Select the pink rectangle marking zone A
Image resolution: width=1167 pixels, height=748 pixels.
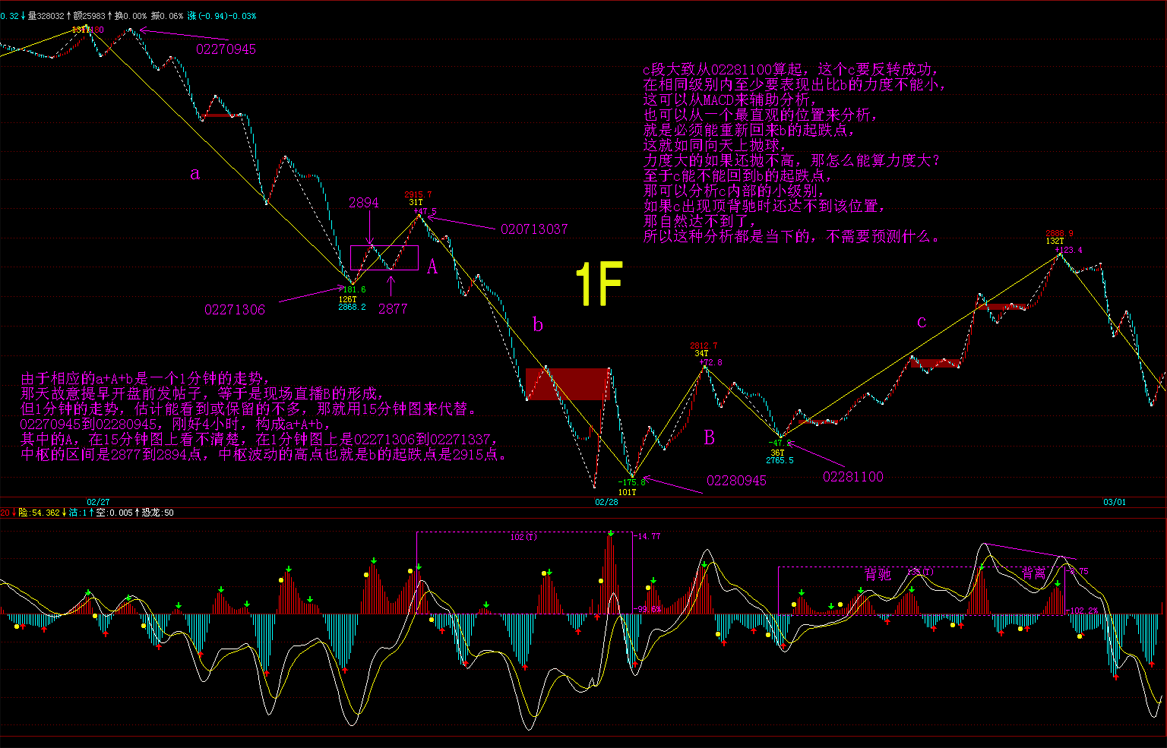tap(384, 257)
